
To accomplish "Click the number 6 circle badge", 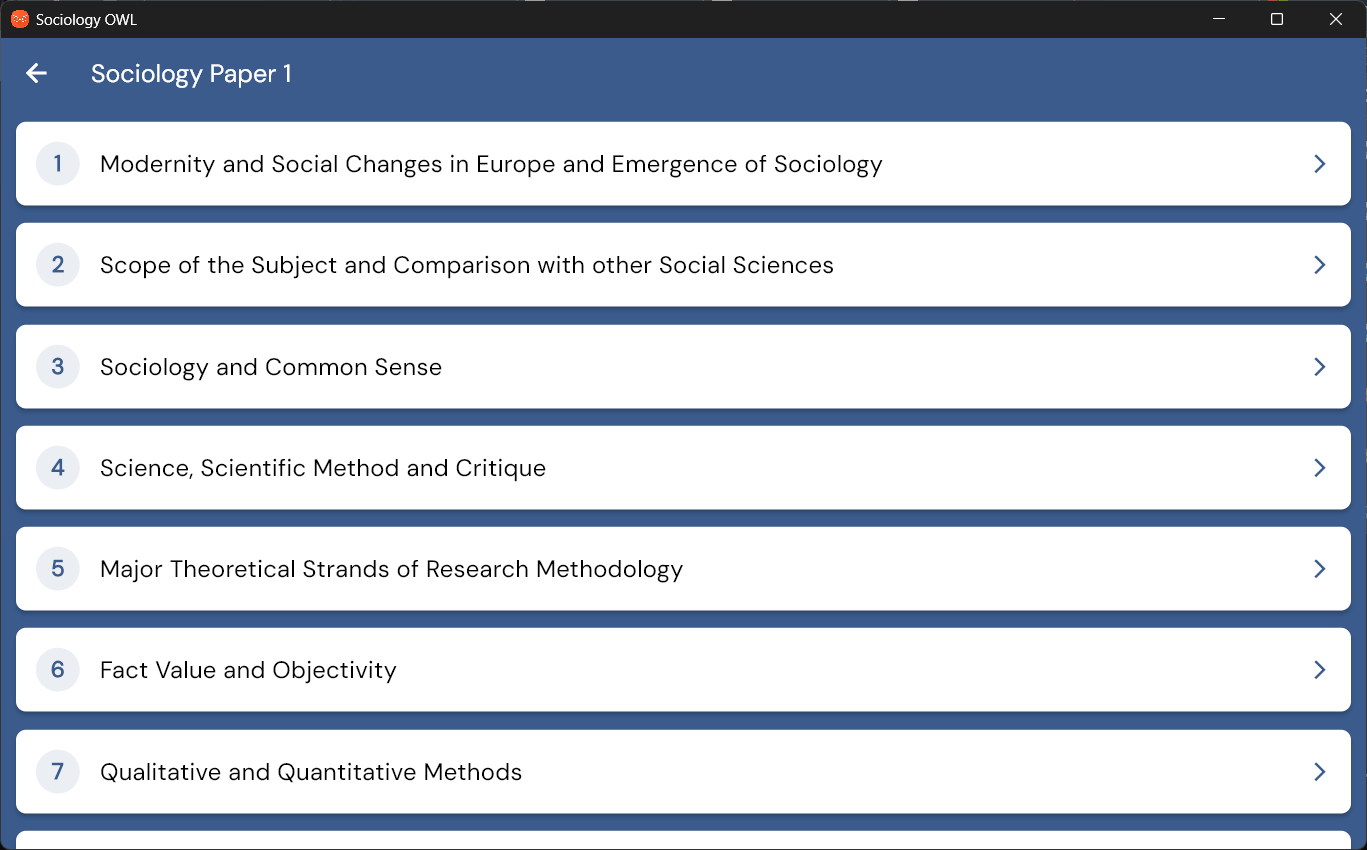I will point(58,670).
